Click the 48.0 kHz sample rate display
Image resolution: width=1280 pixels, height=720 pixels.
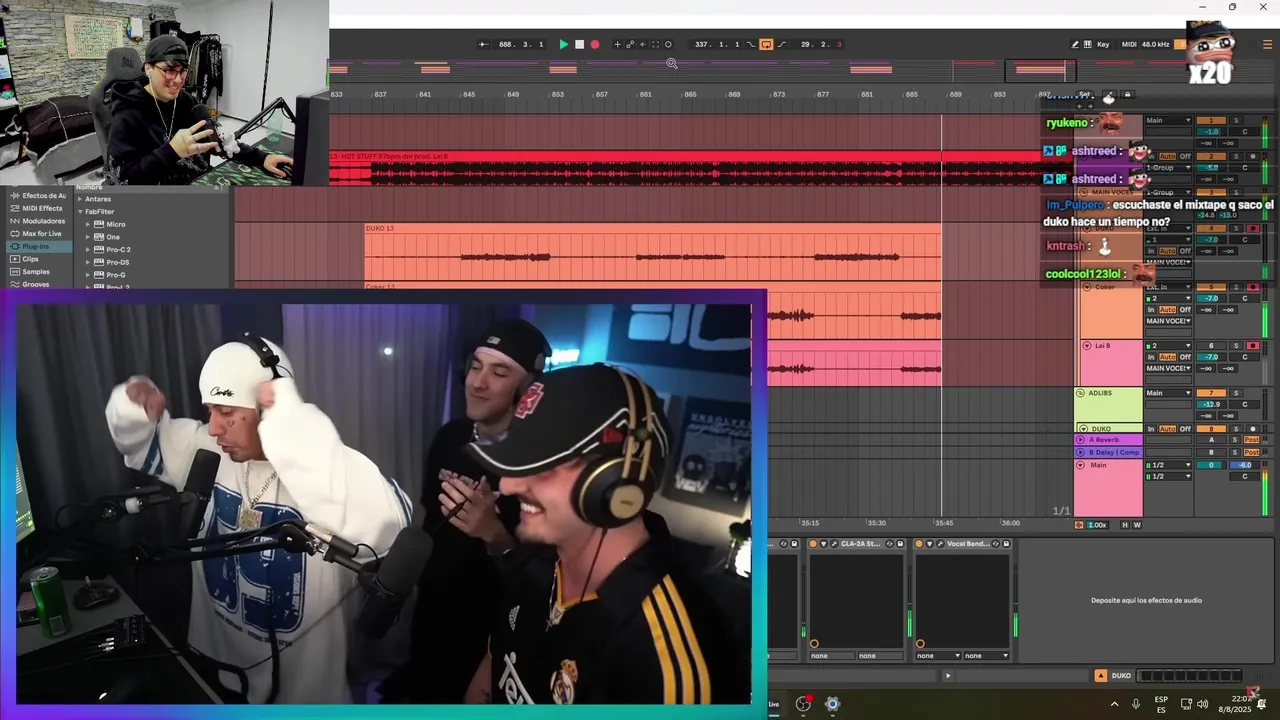pos(1155,44)
